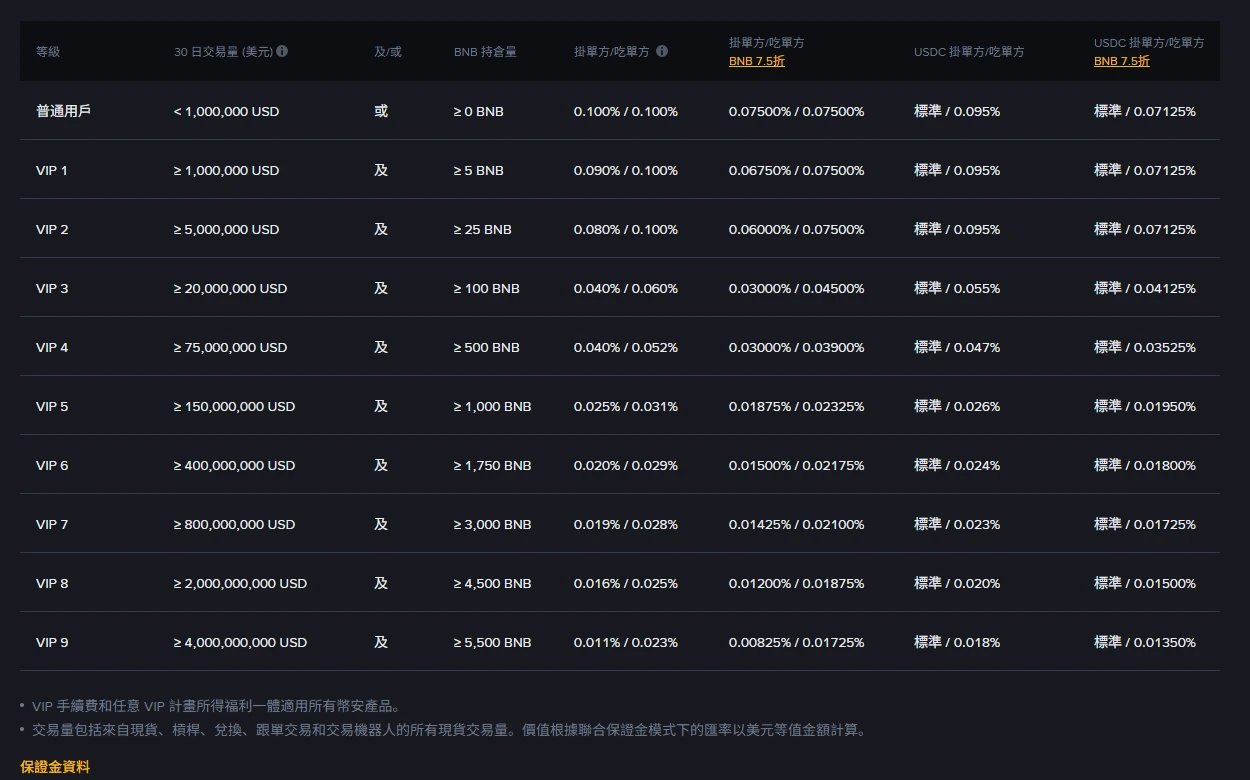Select the VIP 9 row label
The image size is (1250, 780).
tap(52, 642)
